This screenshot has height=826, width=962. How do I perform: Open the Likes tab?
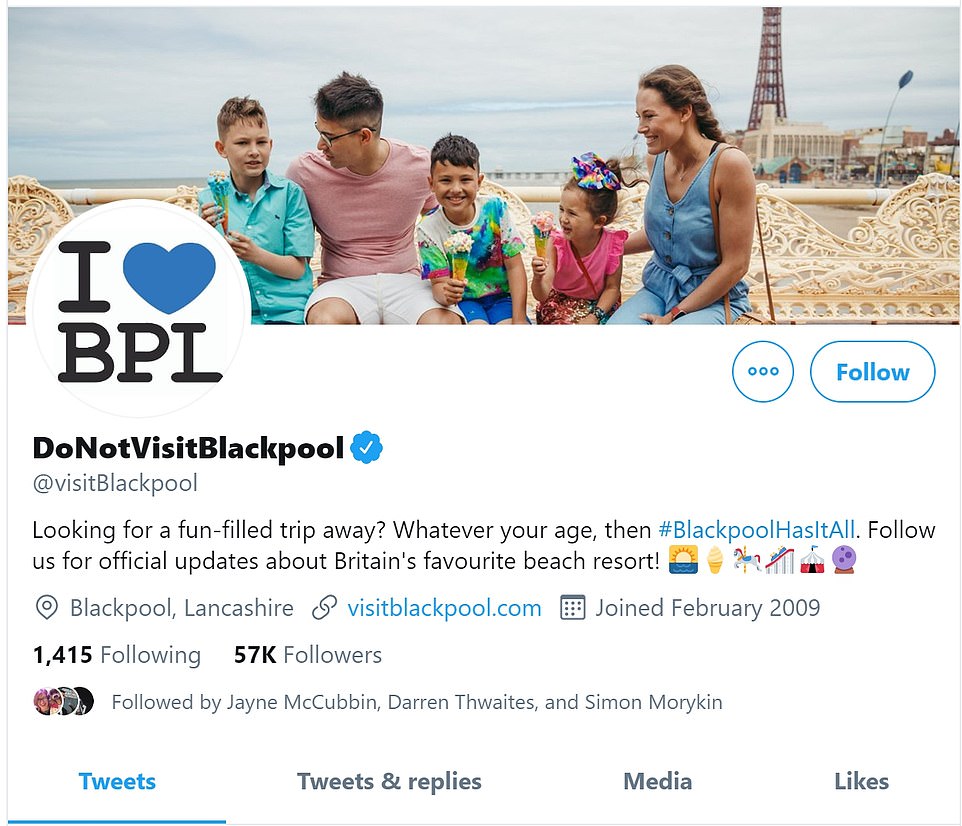pos(861,781)
